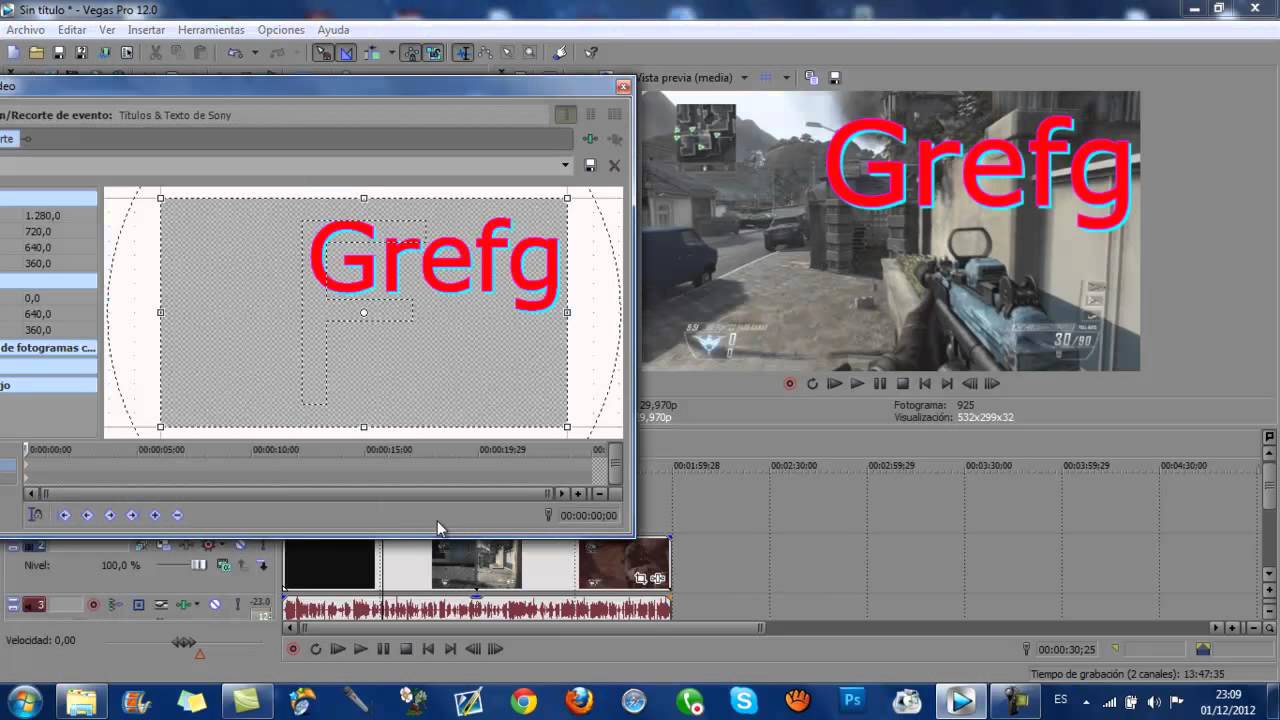Click the Save project floppy icon

click(x=59, y=53)
